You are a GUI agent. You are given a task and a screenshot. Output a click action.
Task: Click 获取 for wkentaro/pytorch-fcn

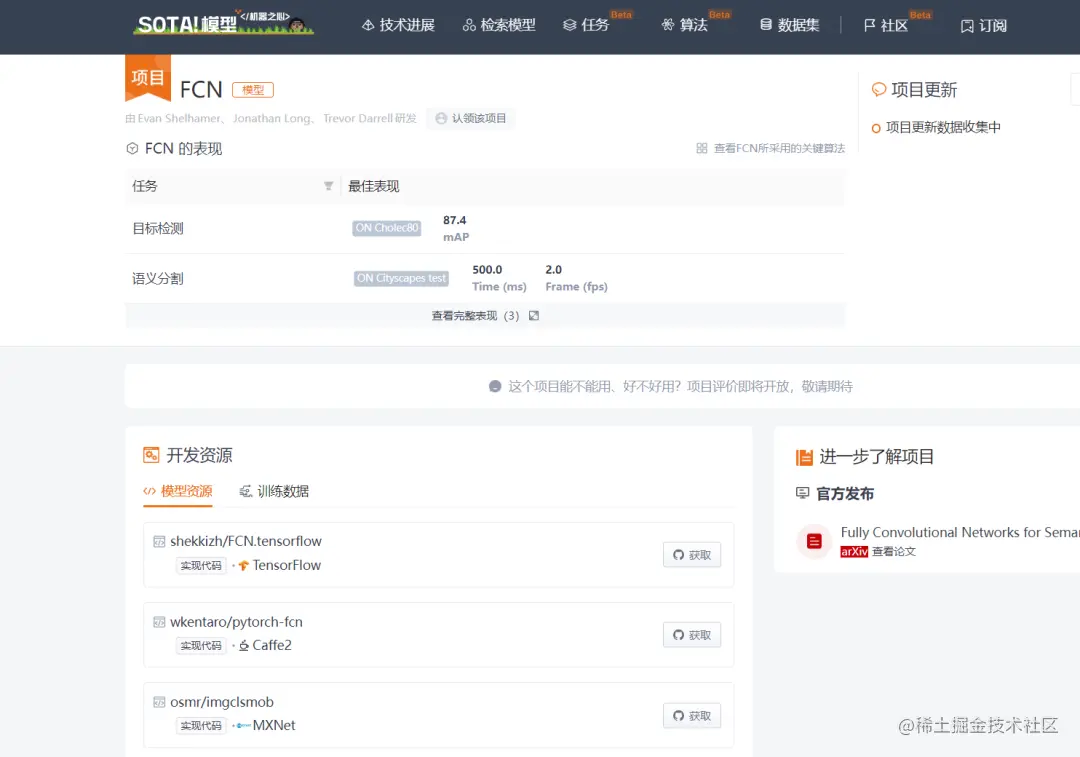click(691, 634)
